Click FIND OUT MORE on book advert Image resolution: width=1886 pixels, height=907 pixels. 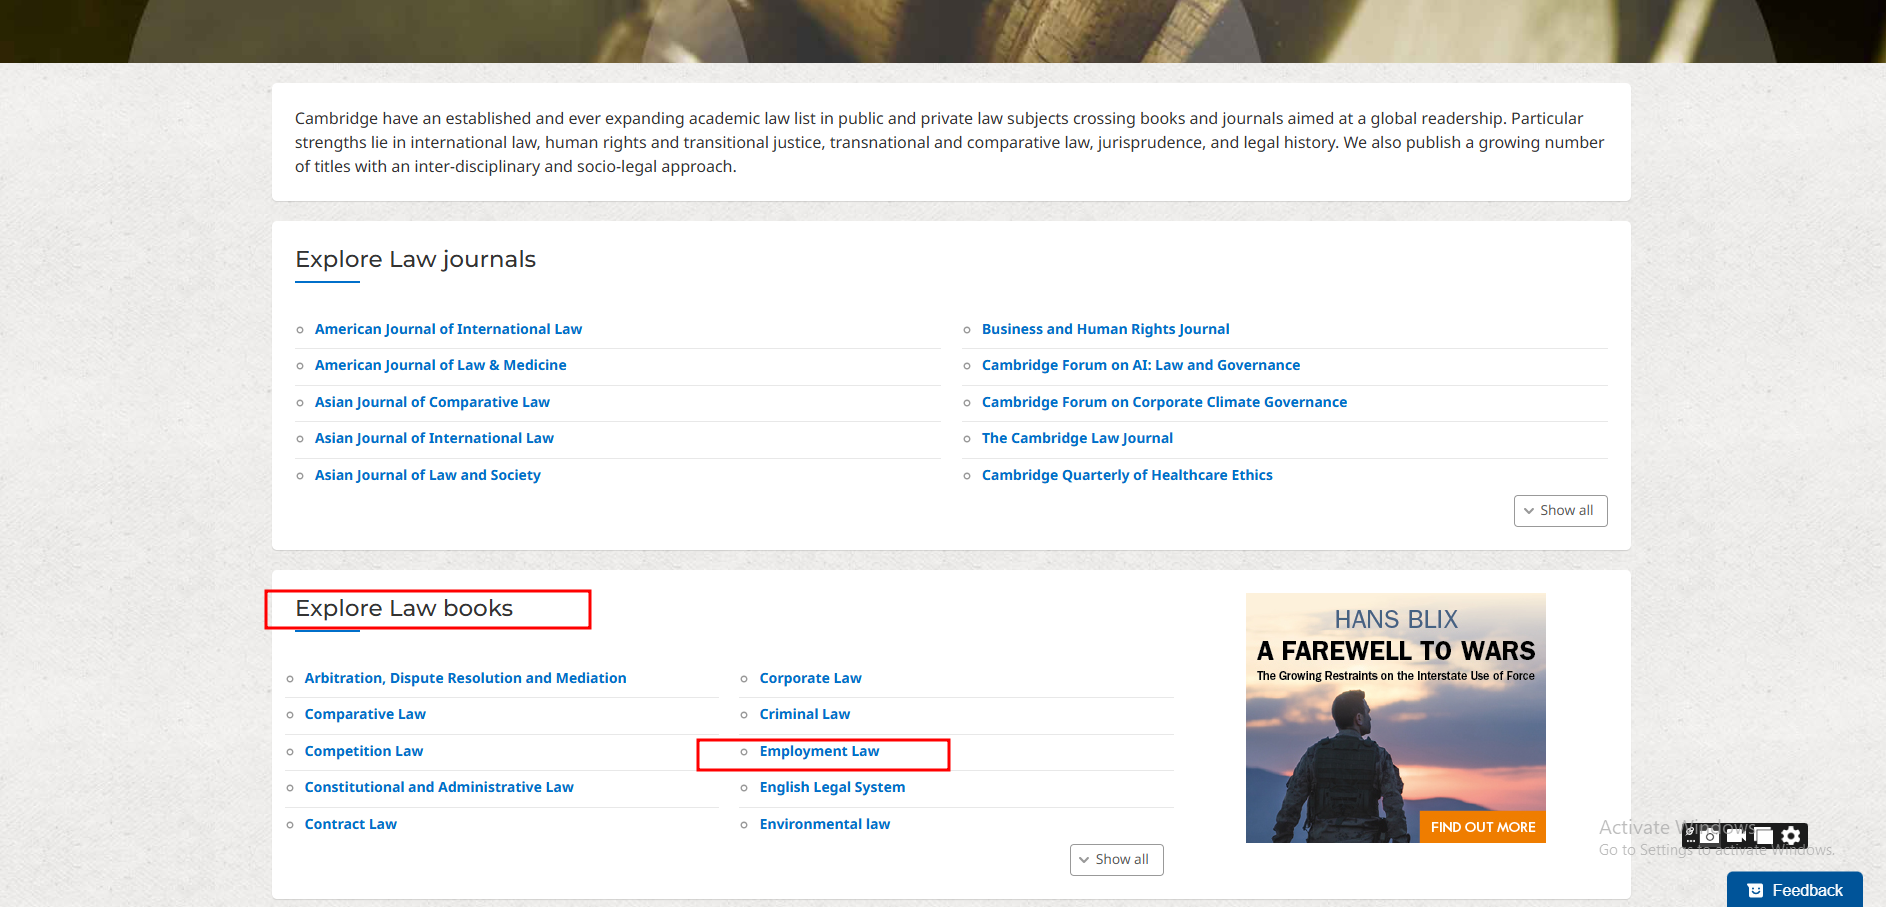pyautogui.click(x=1482, y=827)
